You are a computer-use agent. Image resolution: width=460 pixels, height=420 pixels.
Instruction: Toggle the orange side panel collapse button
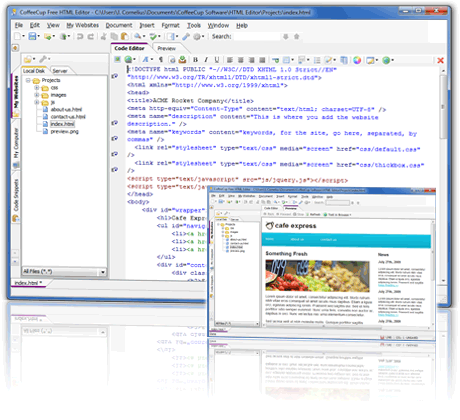point(15,48)
